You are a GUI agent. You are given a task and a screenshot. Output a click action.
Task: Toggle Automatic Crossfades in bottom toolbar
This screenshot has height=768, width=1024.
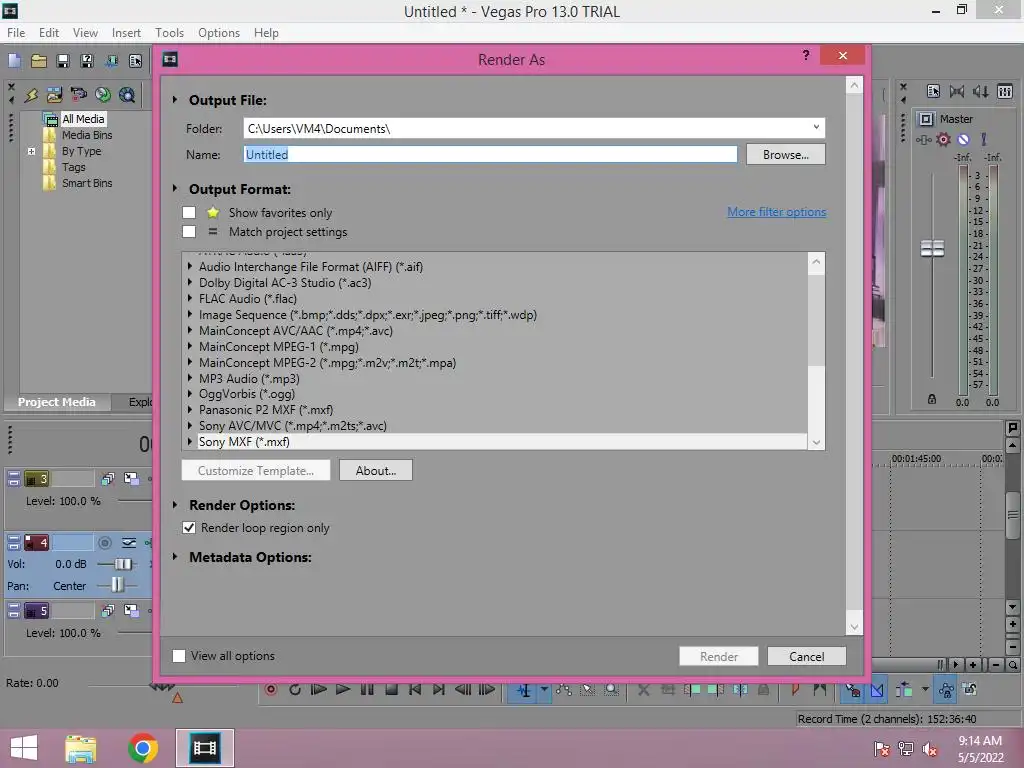pos(877,689)
